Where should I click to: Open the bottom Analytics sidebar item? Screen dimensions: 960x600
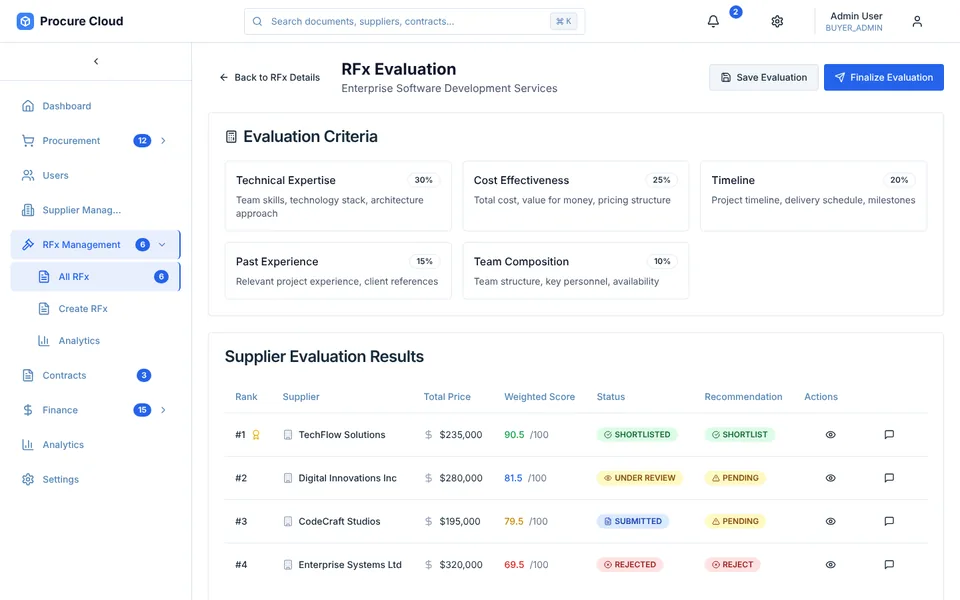coord(96,444)
